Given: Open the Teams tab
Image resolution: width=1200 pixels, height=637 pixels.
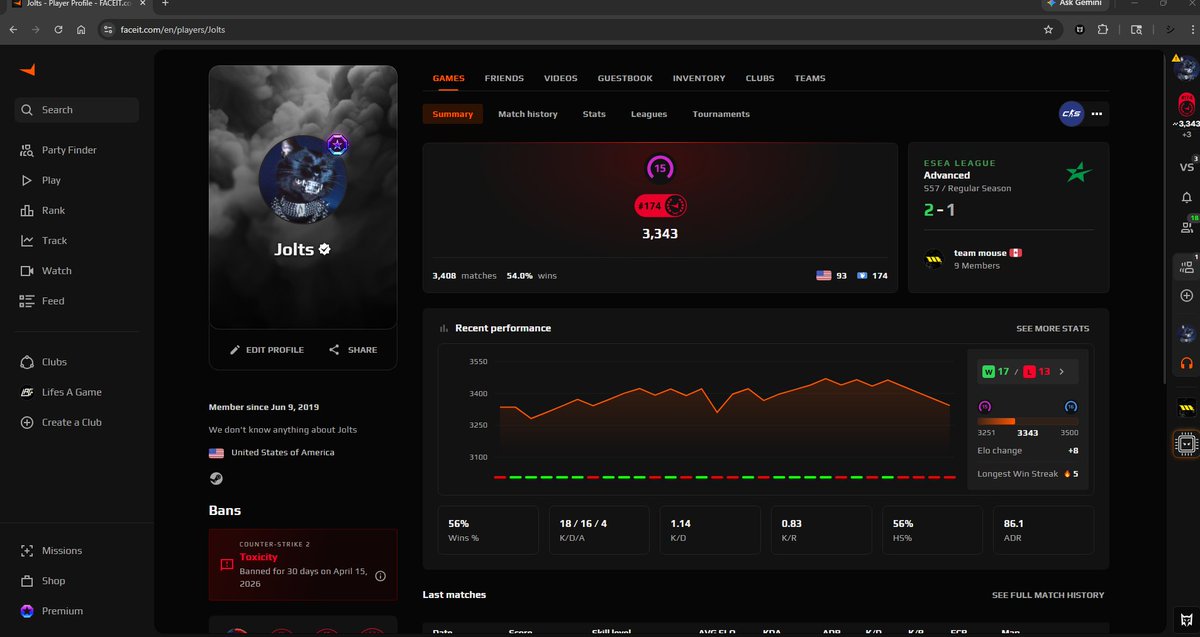Looking at the screenshot, I should (810, 78).
